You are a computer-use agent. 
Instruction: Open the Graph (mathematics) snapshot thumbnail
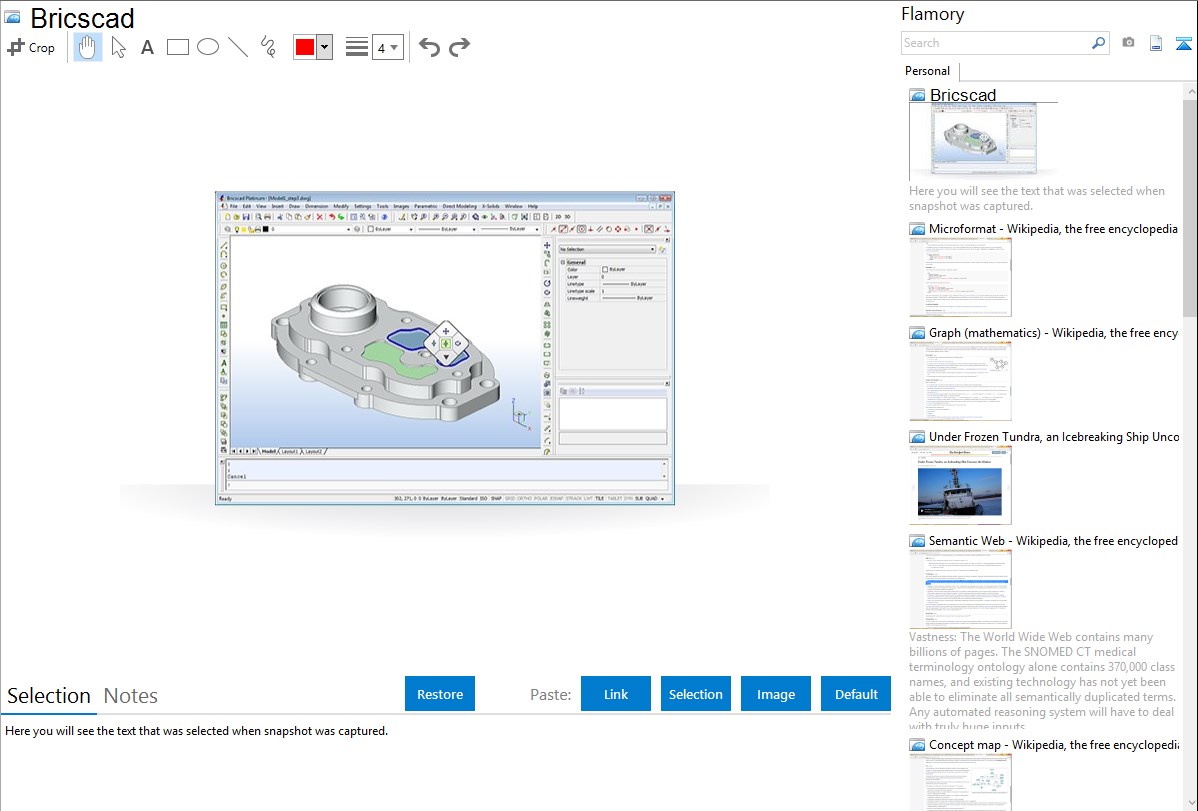pyautogui.click(x=960, y=381)
